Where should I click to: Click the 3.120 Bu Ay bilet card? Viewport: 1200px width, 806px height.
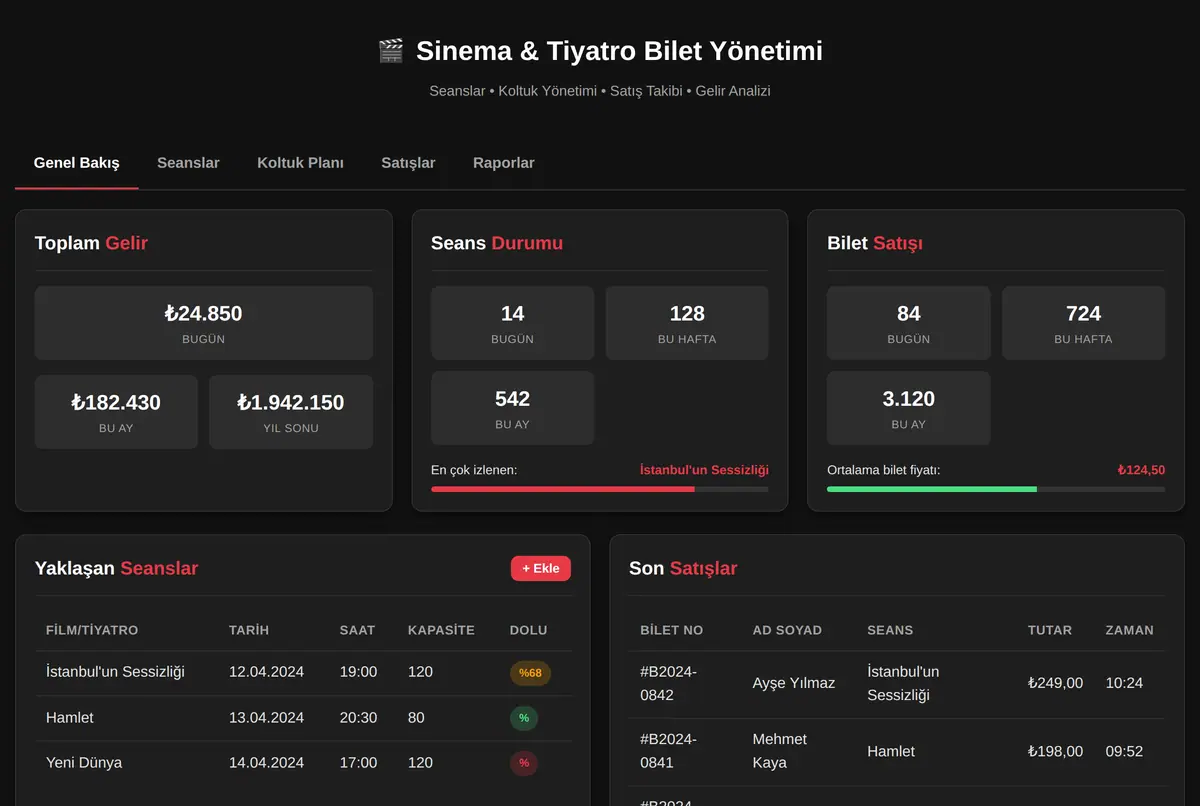pyautogui.click(x=909, y=408)
